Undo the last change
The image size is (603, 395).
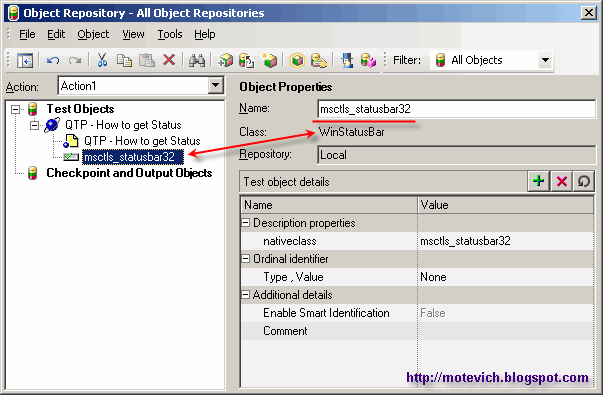point(53,60)
